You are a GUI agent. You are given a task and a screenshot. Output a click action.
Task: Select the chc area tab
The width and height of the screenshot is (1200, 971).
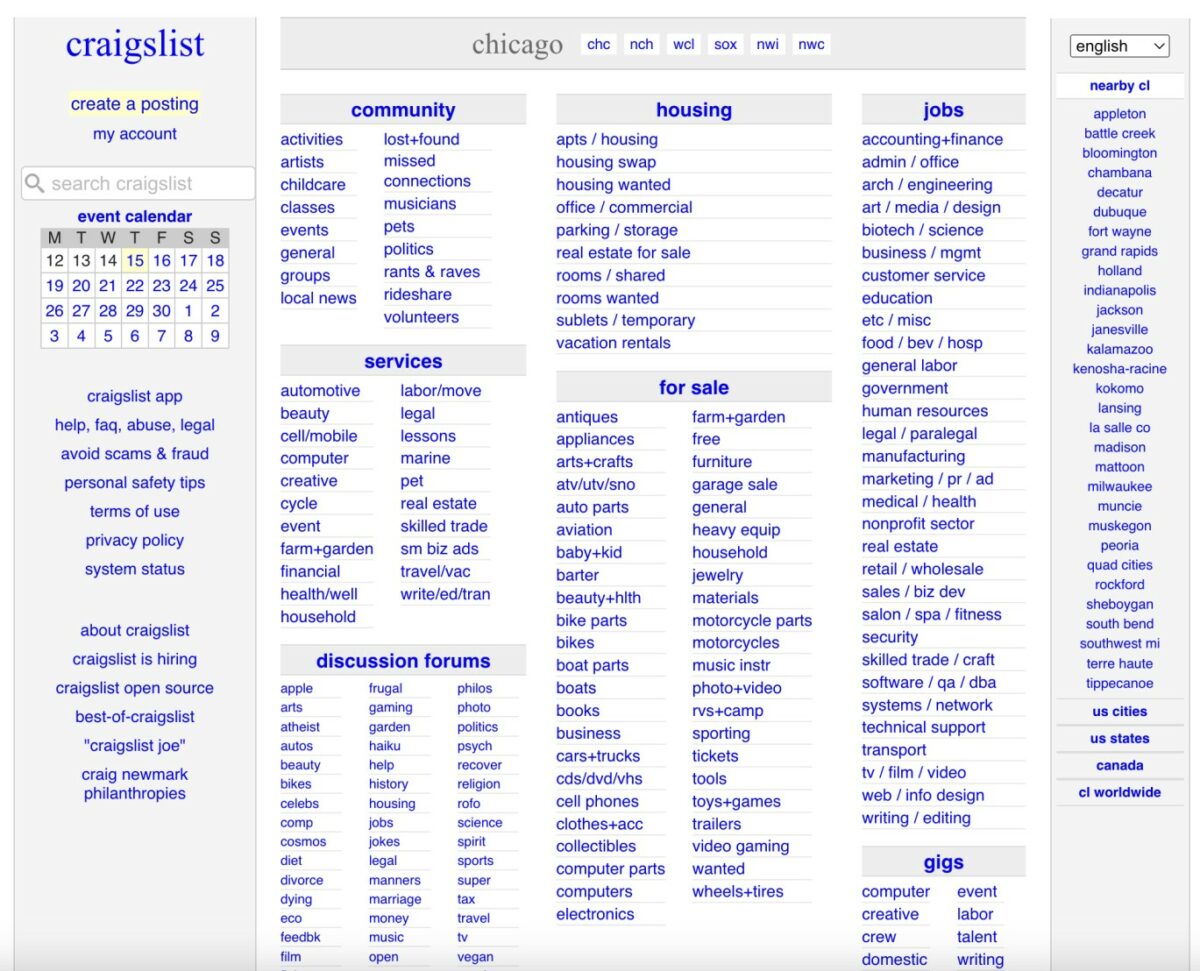[599, 45]
